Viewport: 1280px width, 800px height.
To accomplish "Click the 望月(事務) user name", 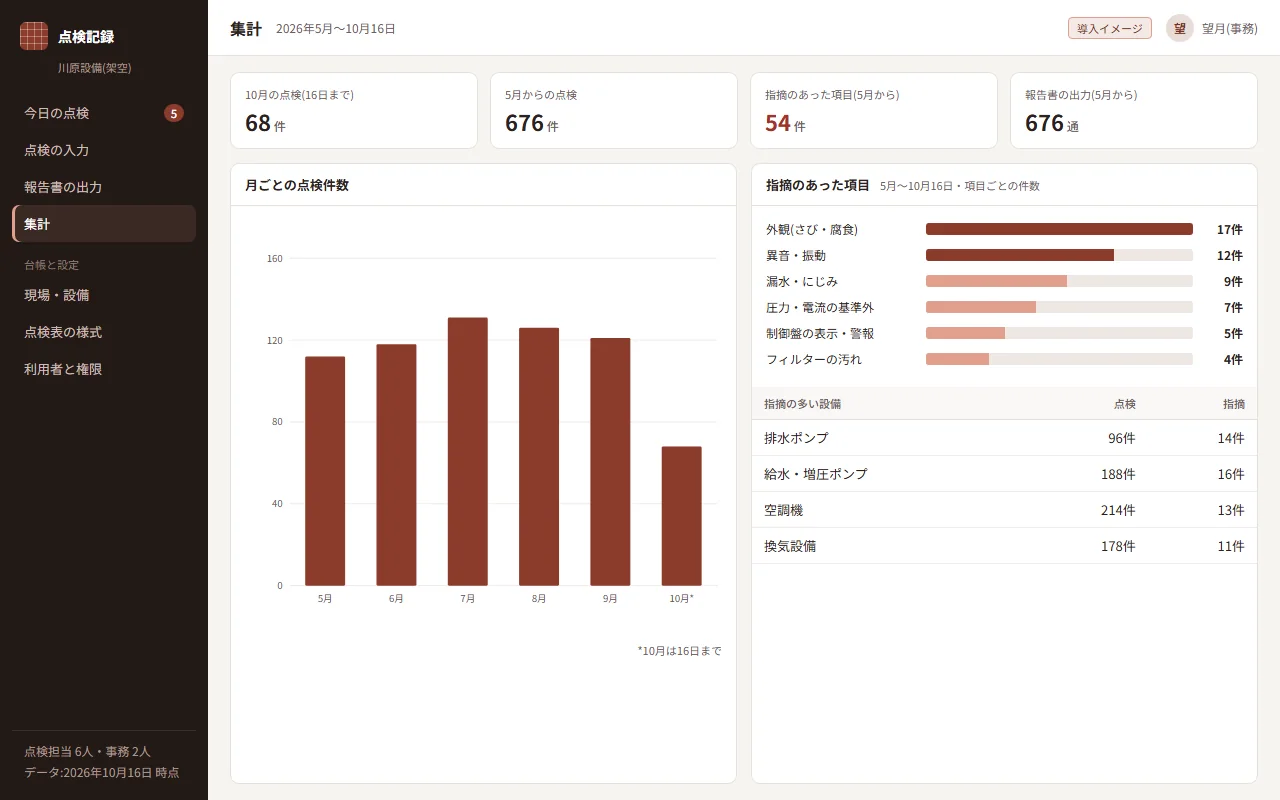I will click(x=1230, y=28).
